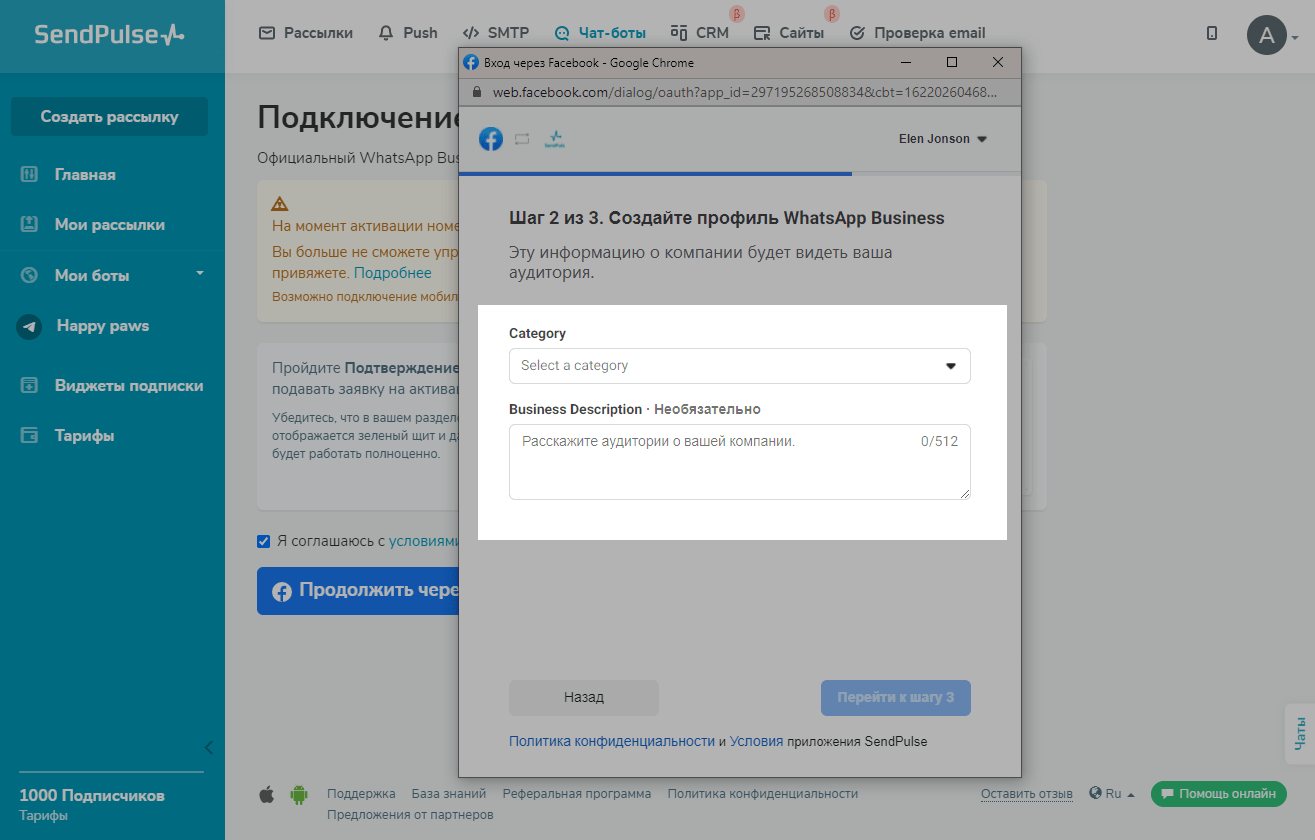
Task: Click the Telegram icon beside Happy paws
Action: [x=29, y=327]
